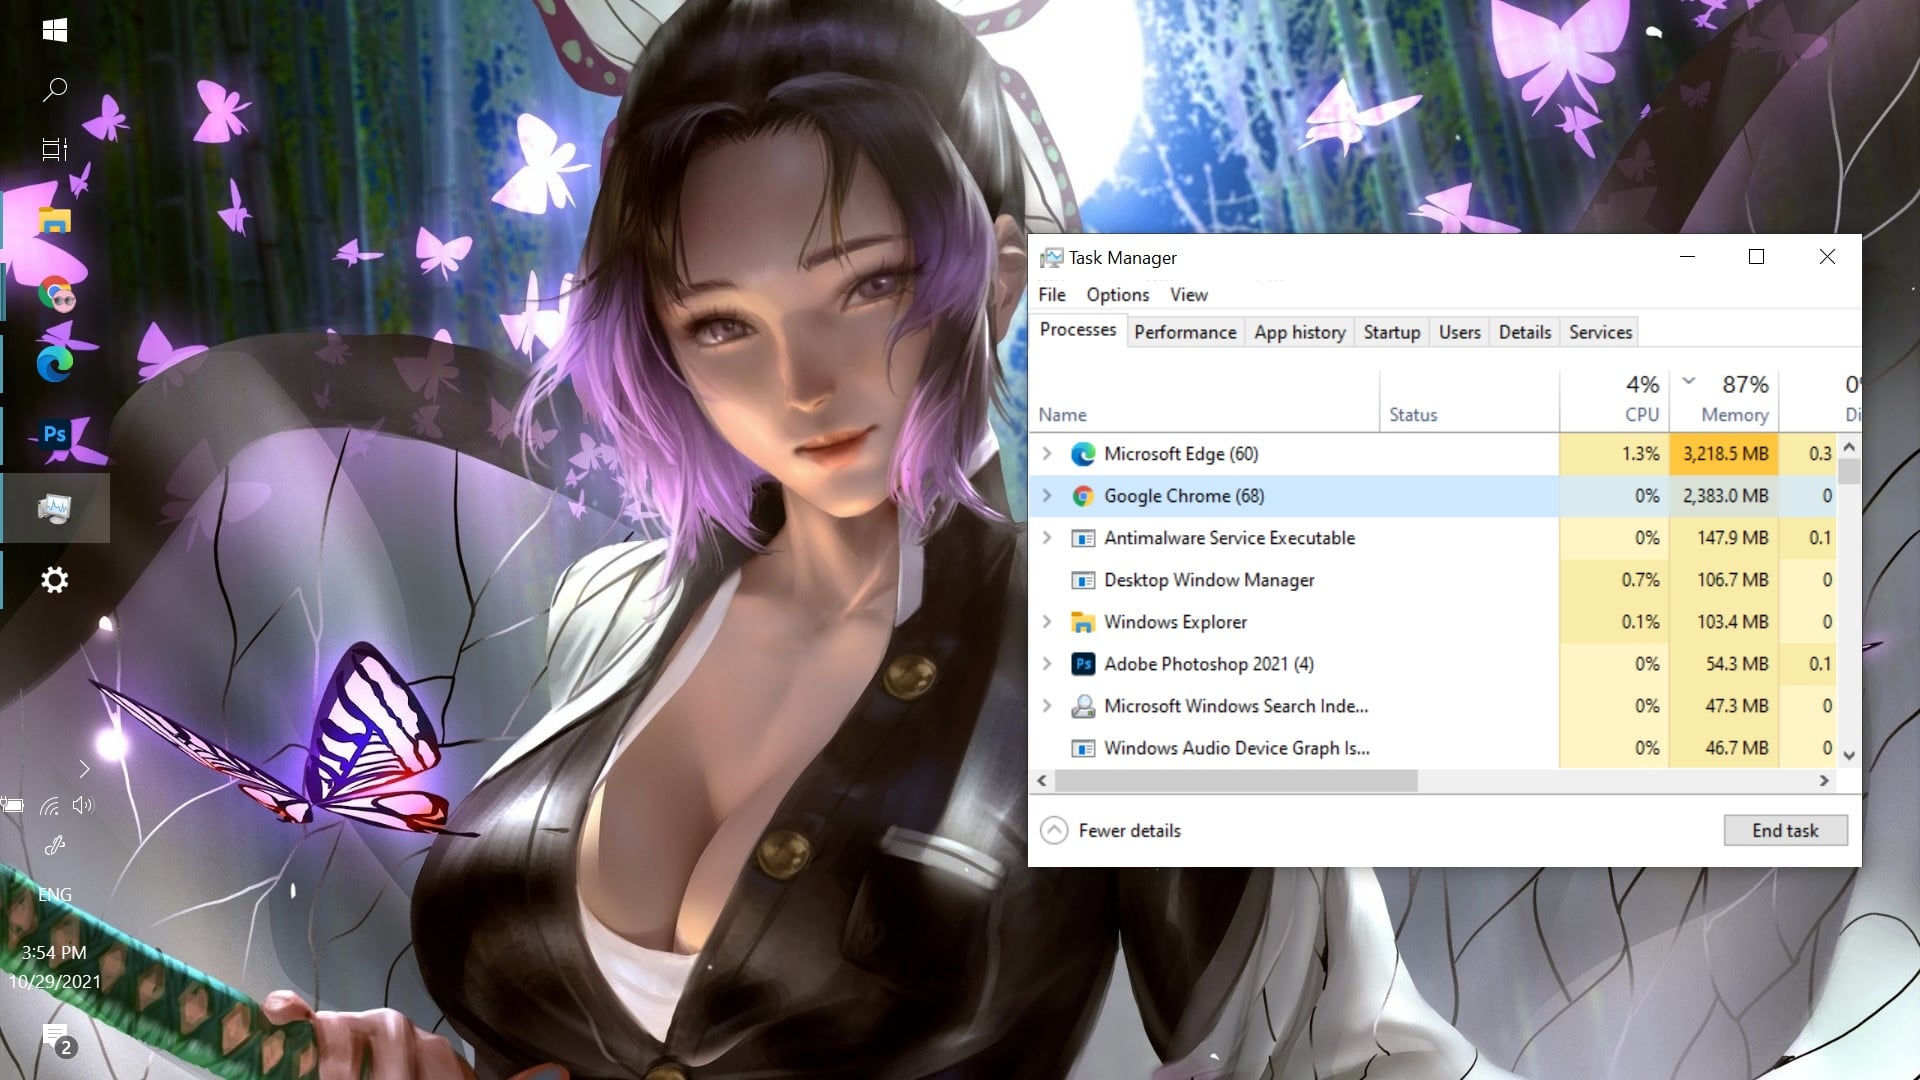Viewport: 1920px width, 1080px height.
Task: Click the Windows Audio Device Graph icon
Action: point(1083,748)
